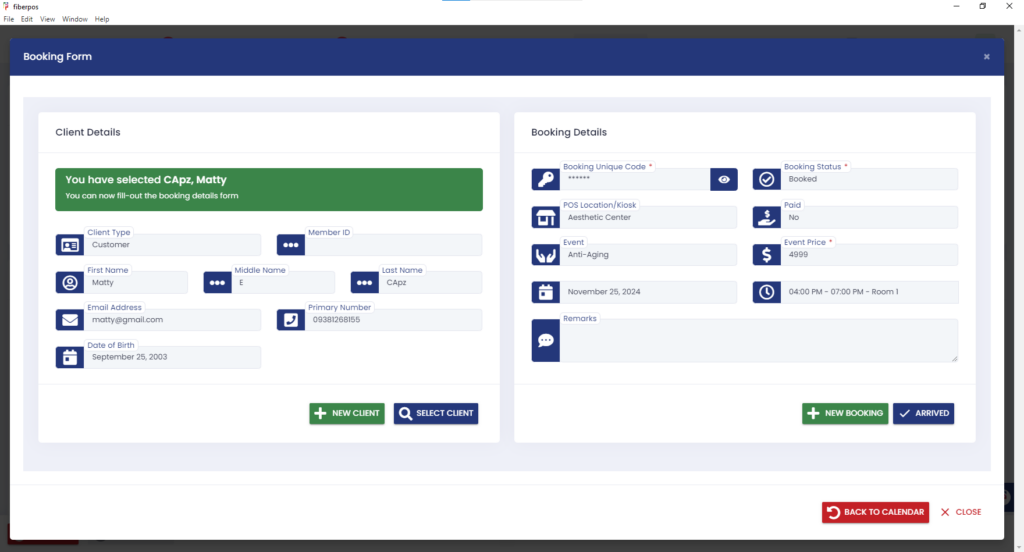Click the New Client button
The width and height of the screenshot is (1024, 552).
tap(347, 414)
